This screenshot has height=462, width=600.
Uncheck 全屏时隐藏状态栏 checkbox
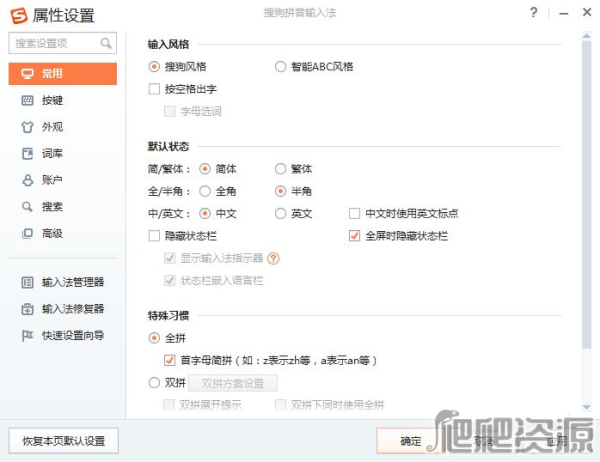(x=354, y=236)
